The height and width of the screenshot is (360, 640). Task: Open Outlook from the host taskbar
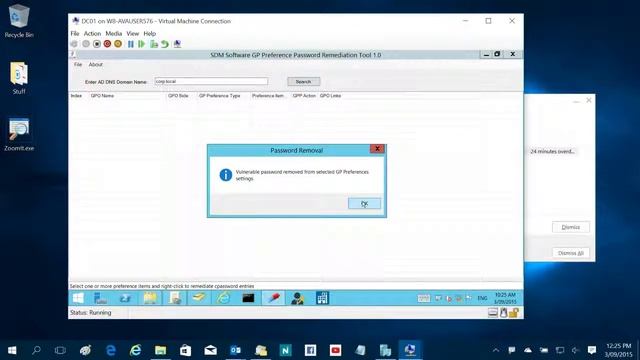(236, 350)
